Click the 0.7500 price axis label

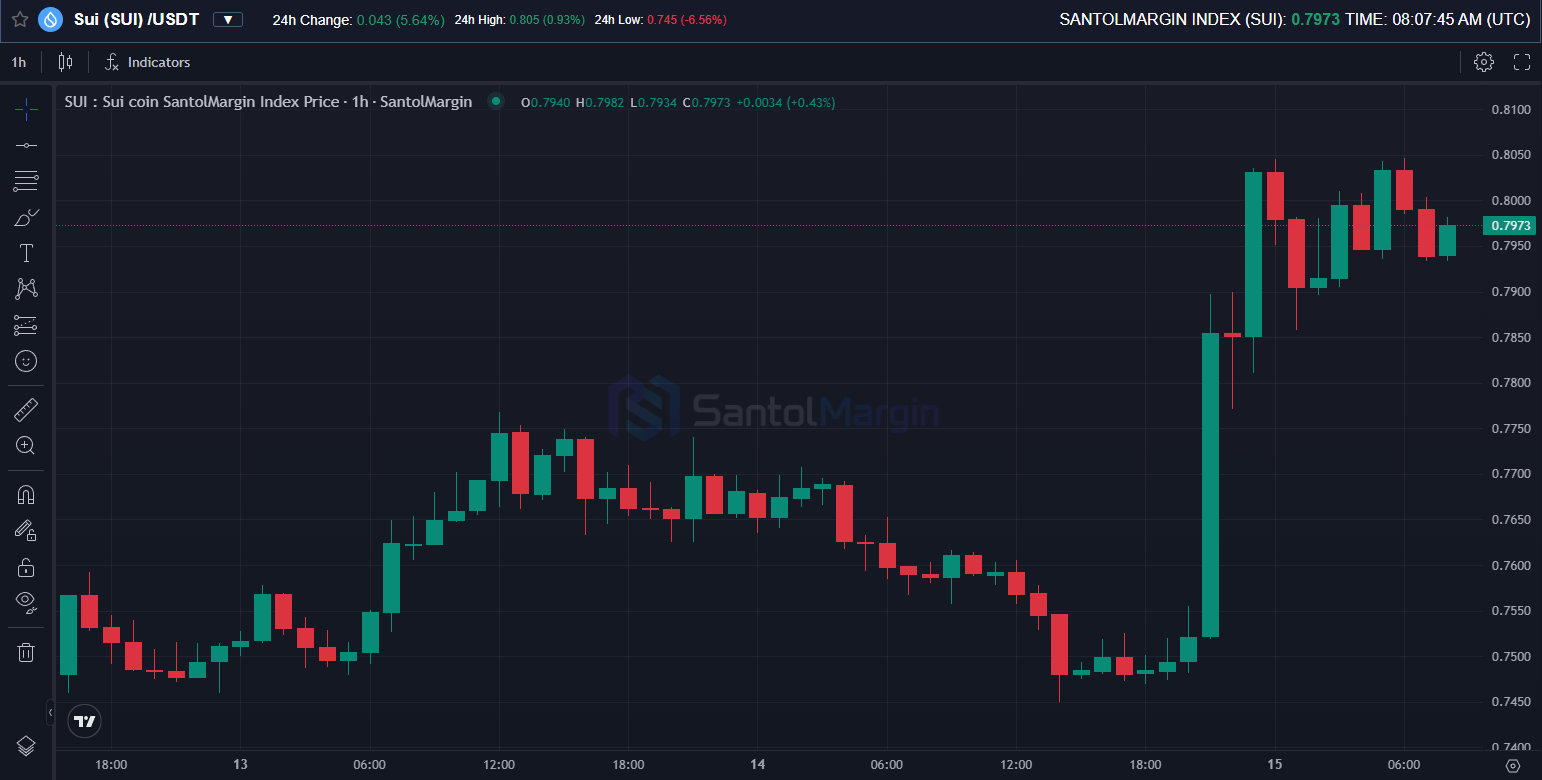click(1510, 656)
